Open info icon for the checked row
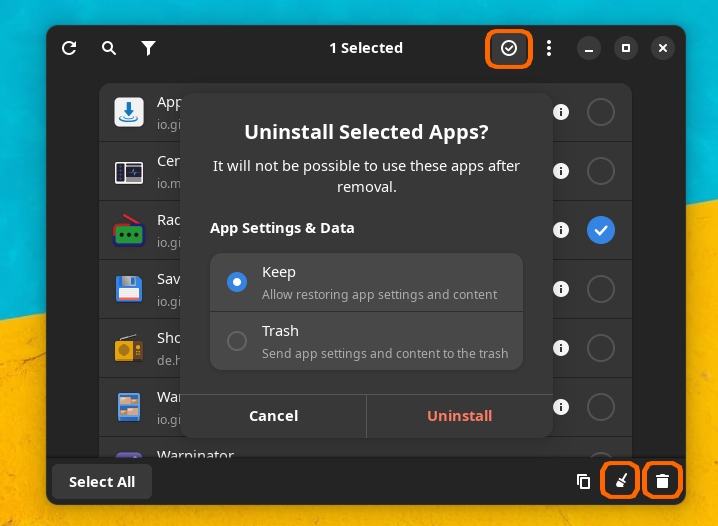The height and width of the screenshot is (526, 718). click(x=561, y=230)
